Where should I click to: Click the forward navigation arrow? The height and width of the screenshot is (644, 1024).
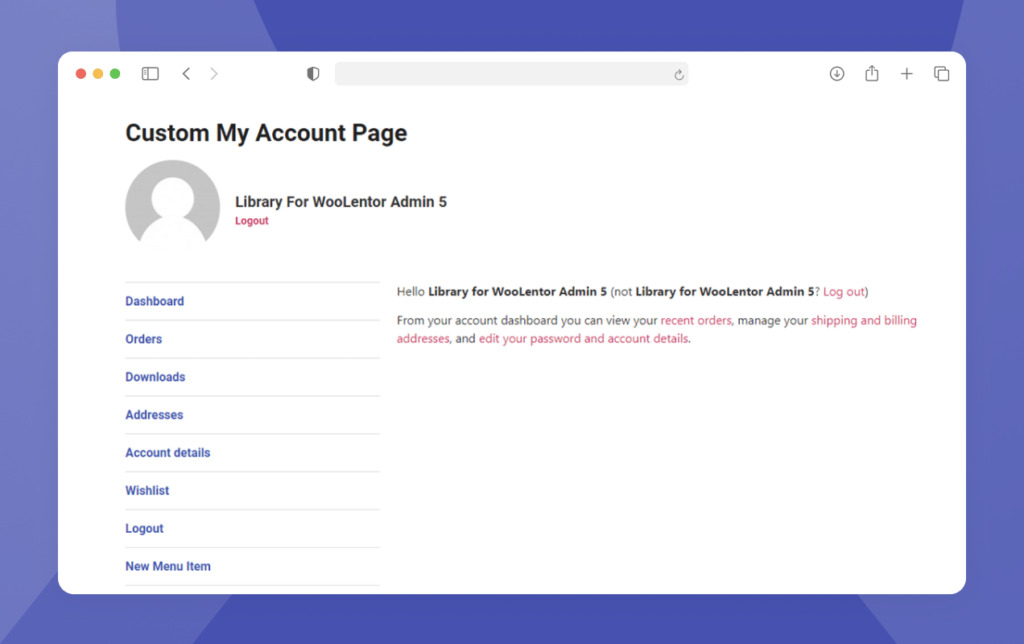(214, 74)
